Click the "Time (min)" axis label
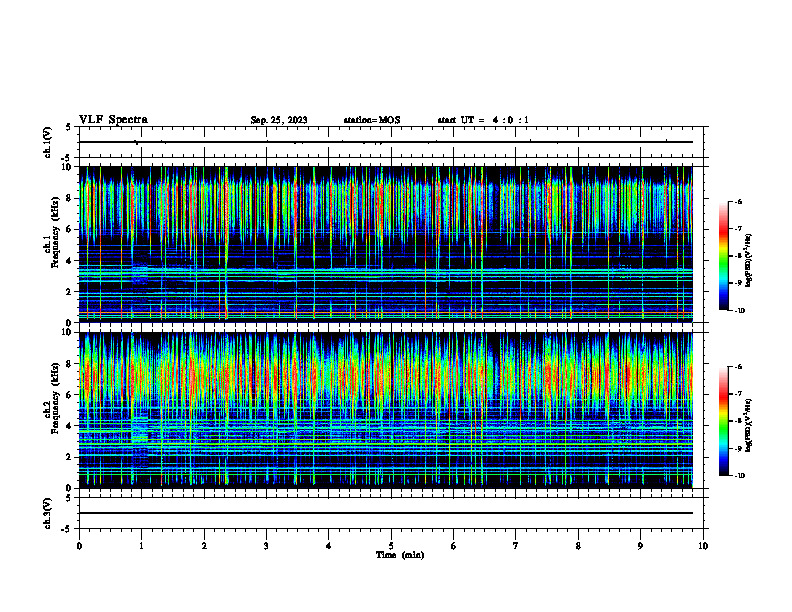The width and height of the screenshot is (792, 612). click(400, 555)
